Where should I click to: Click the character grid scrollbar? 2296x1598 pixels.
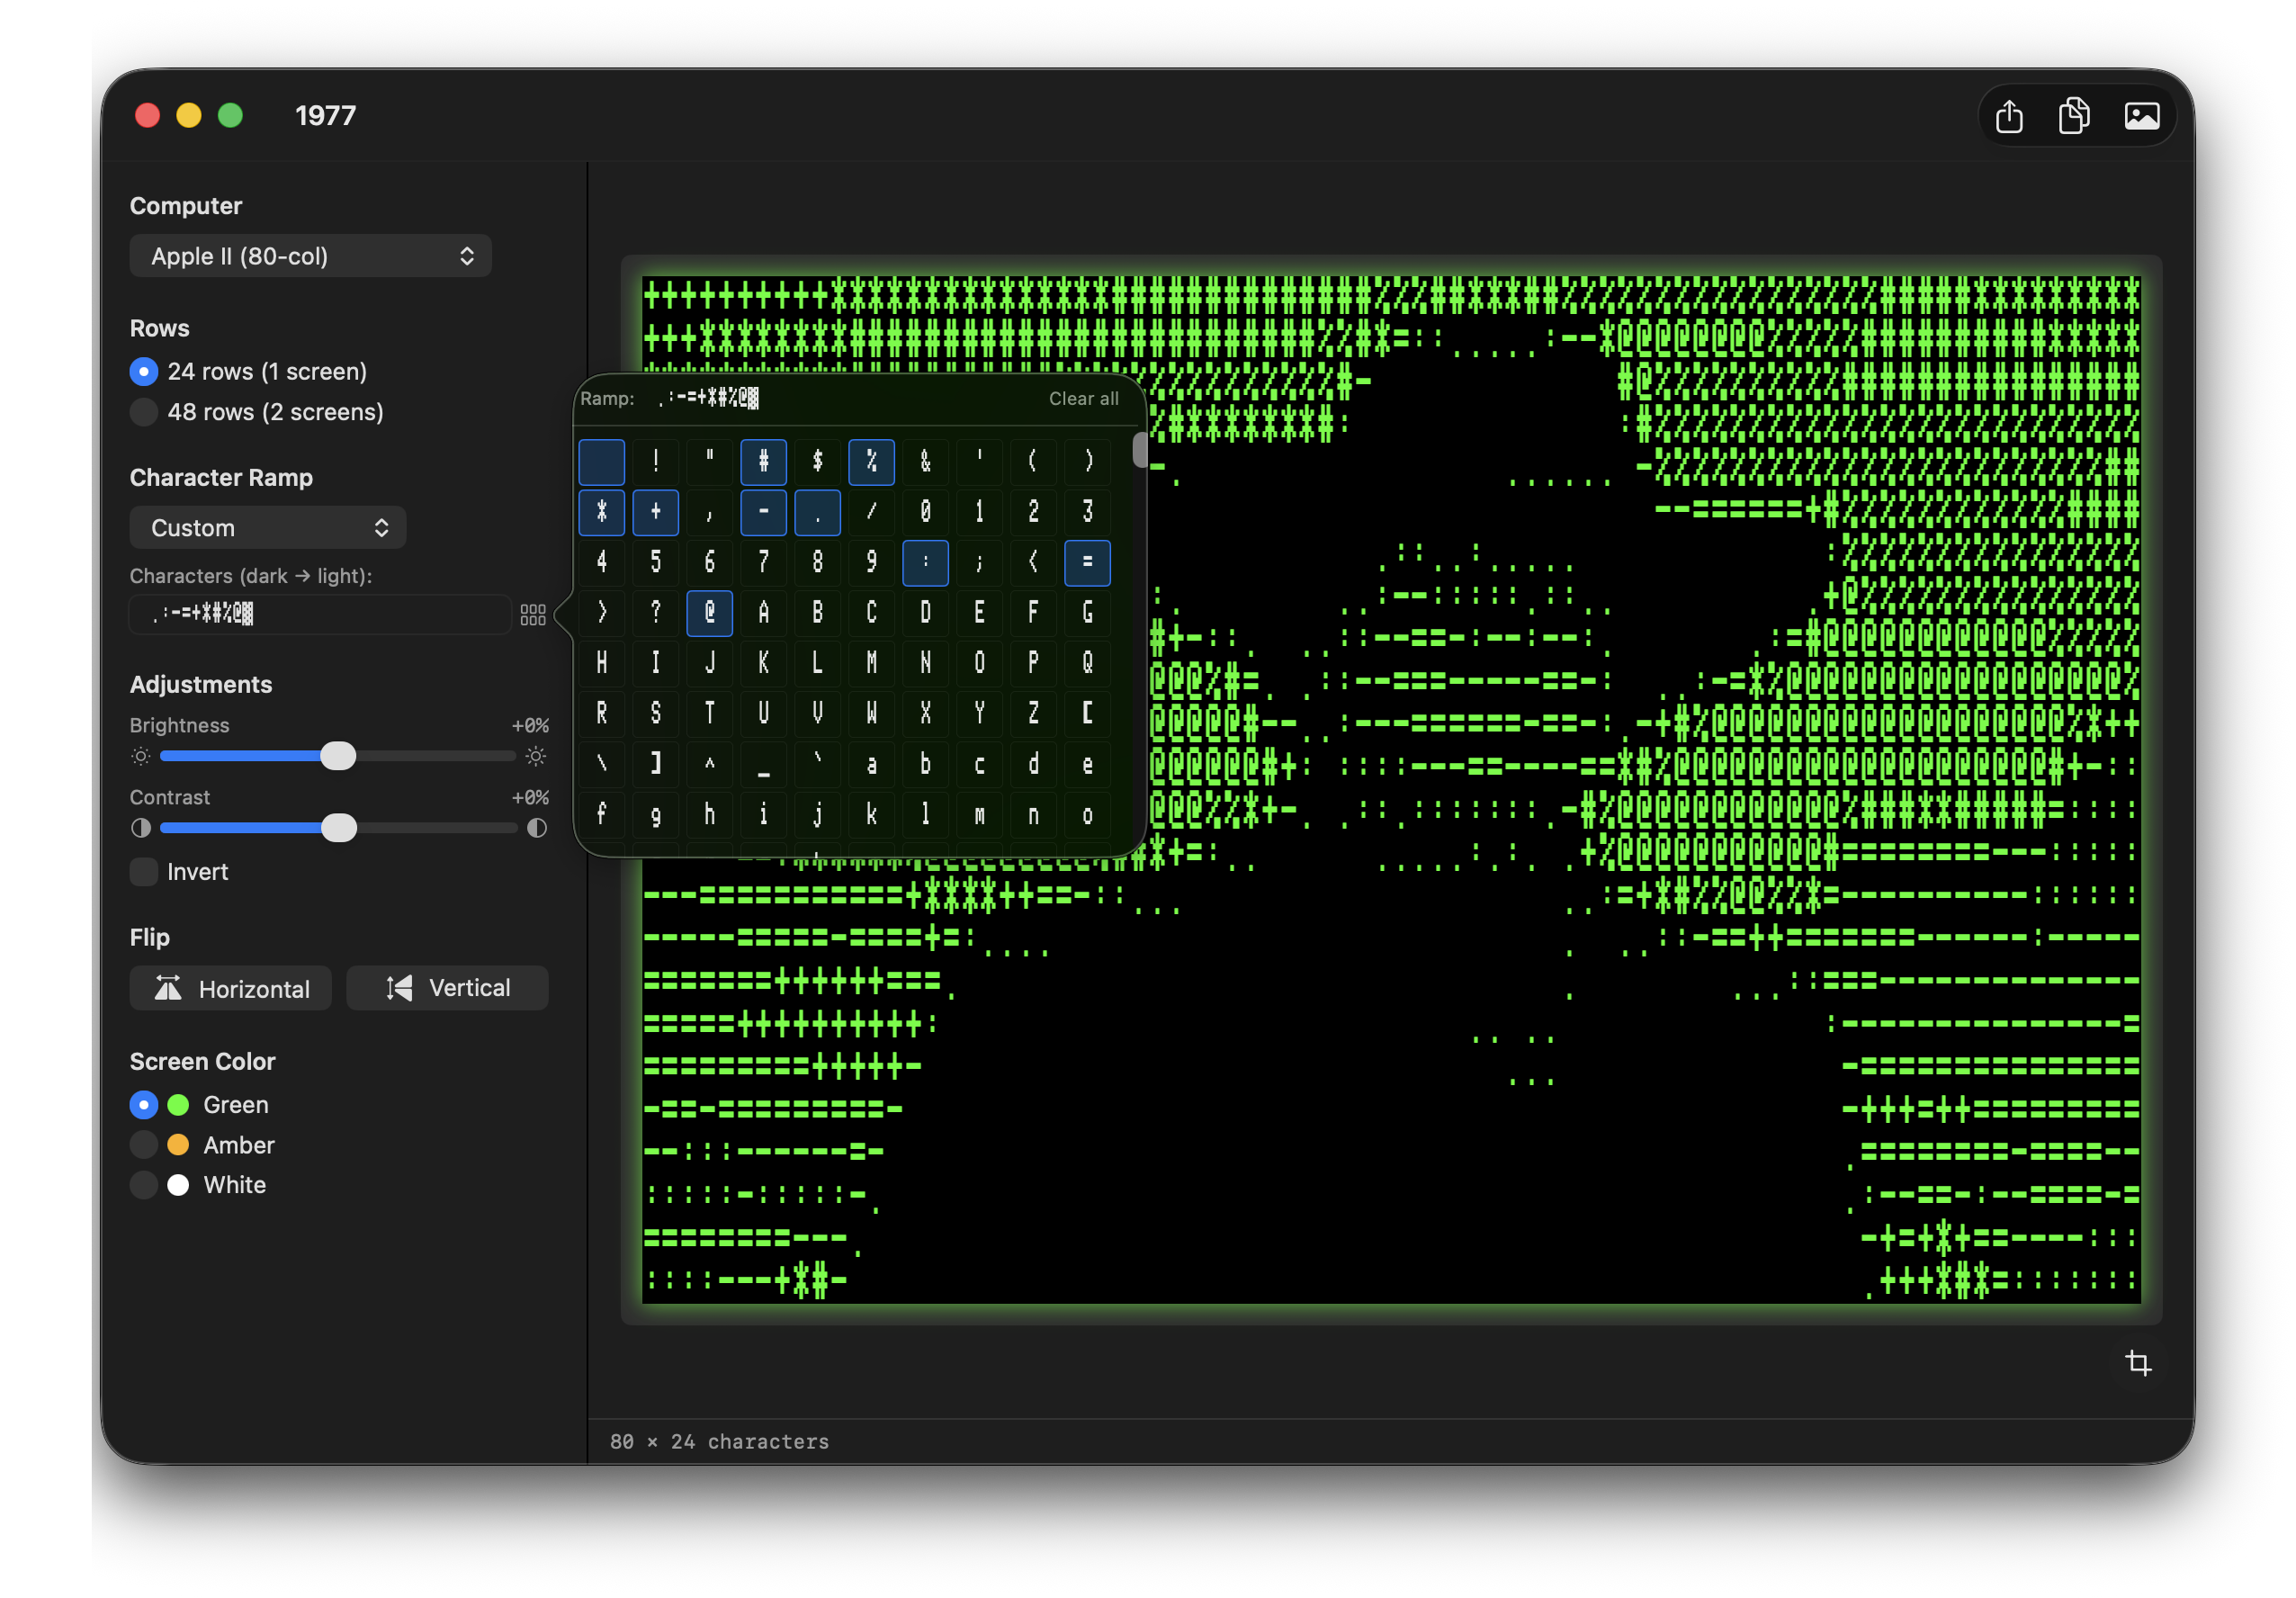pos(1139,450)
